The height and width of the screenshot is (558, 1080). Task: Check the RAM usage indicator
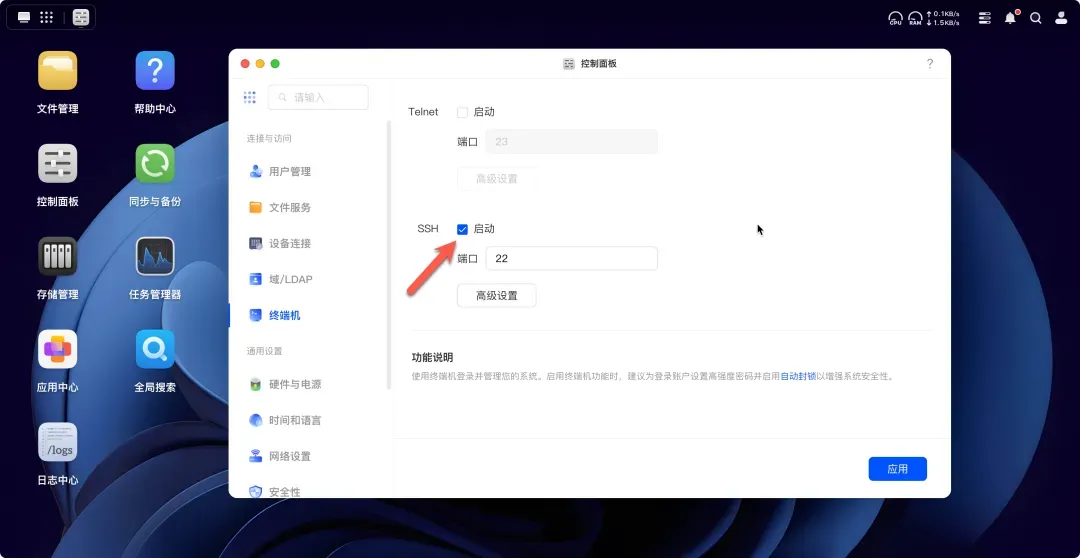coord(915,19)
